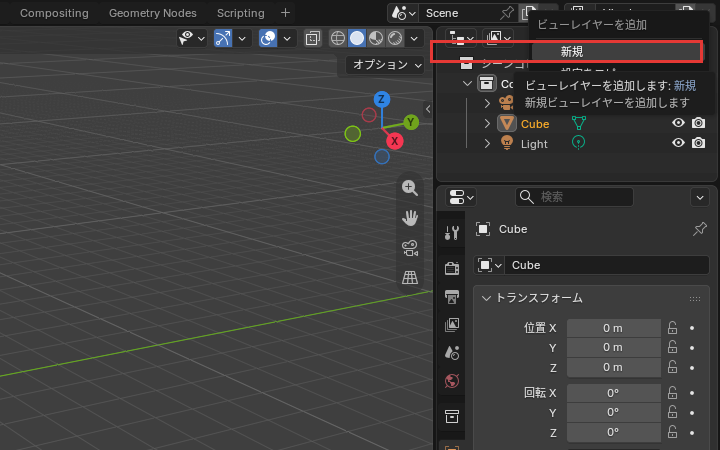
Task: Select the pan view hand icon
Action: coord(410,218)
